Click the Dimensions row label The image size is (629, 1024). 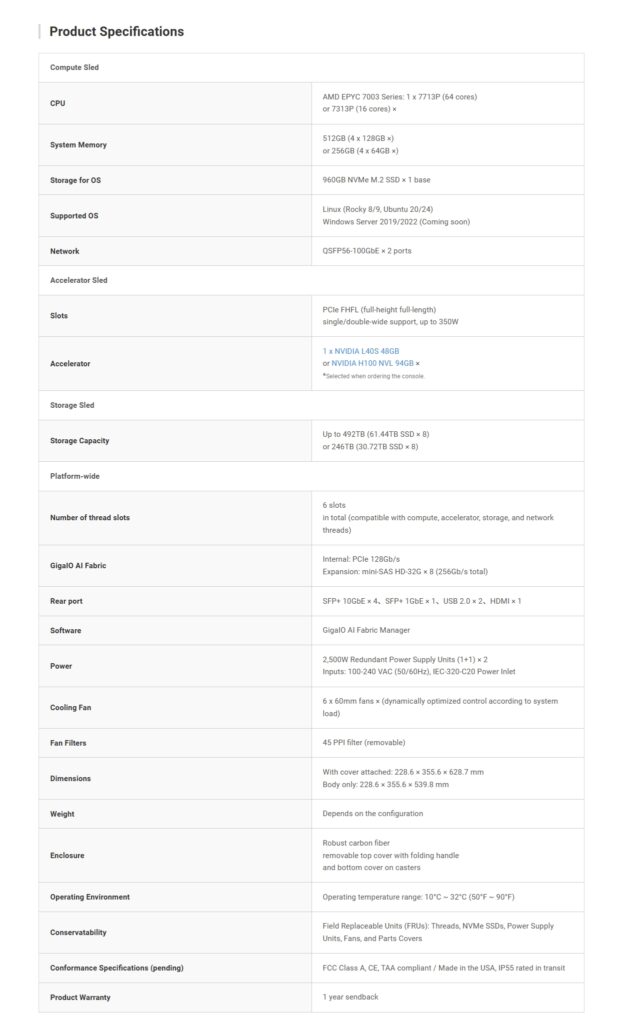coord(70,778)
